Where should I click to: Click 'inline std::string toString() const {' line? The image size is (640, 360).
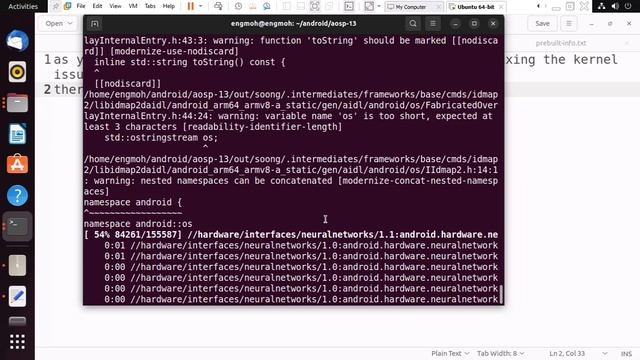(x=190, y=62)
